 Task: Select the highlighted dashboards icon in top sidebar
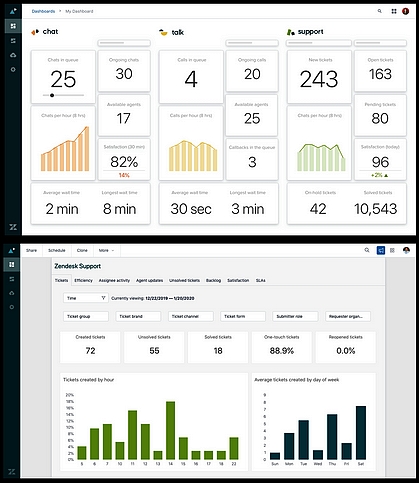click(x=13, y=26)
